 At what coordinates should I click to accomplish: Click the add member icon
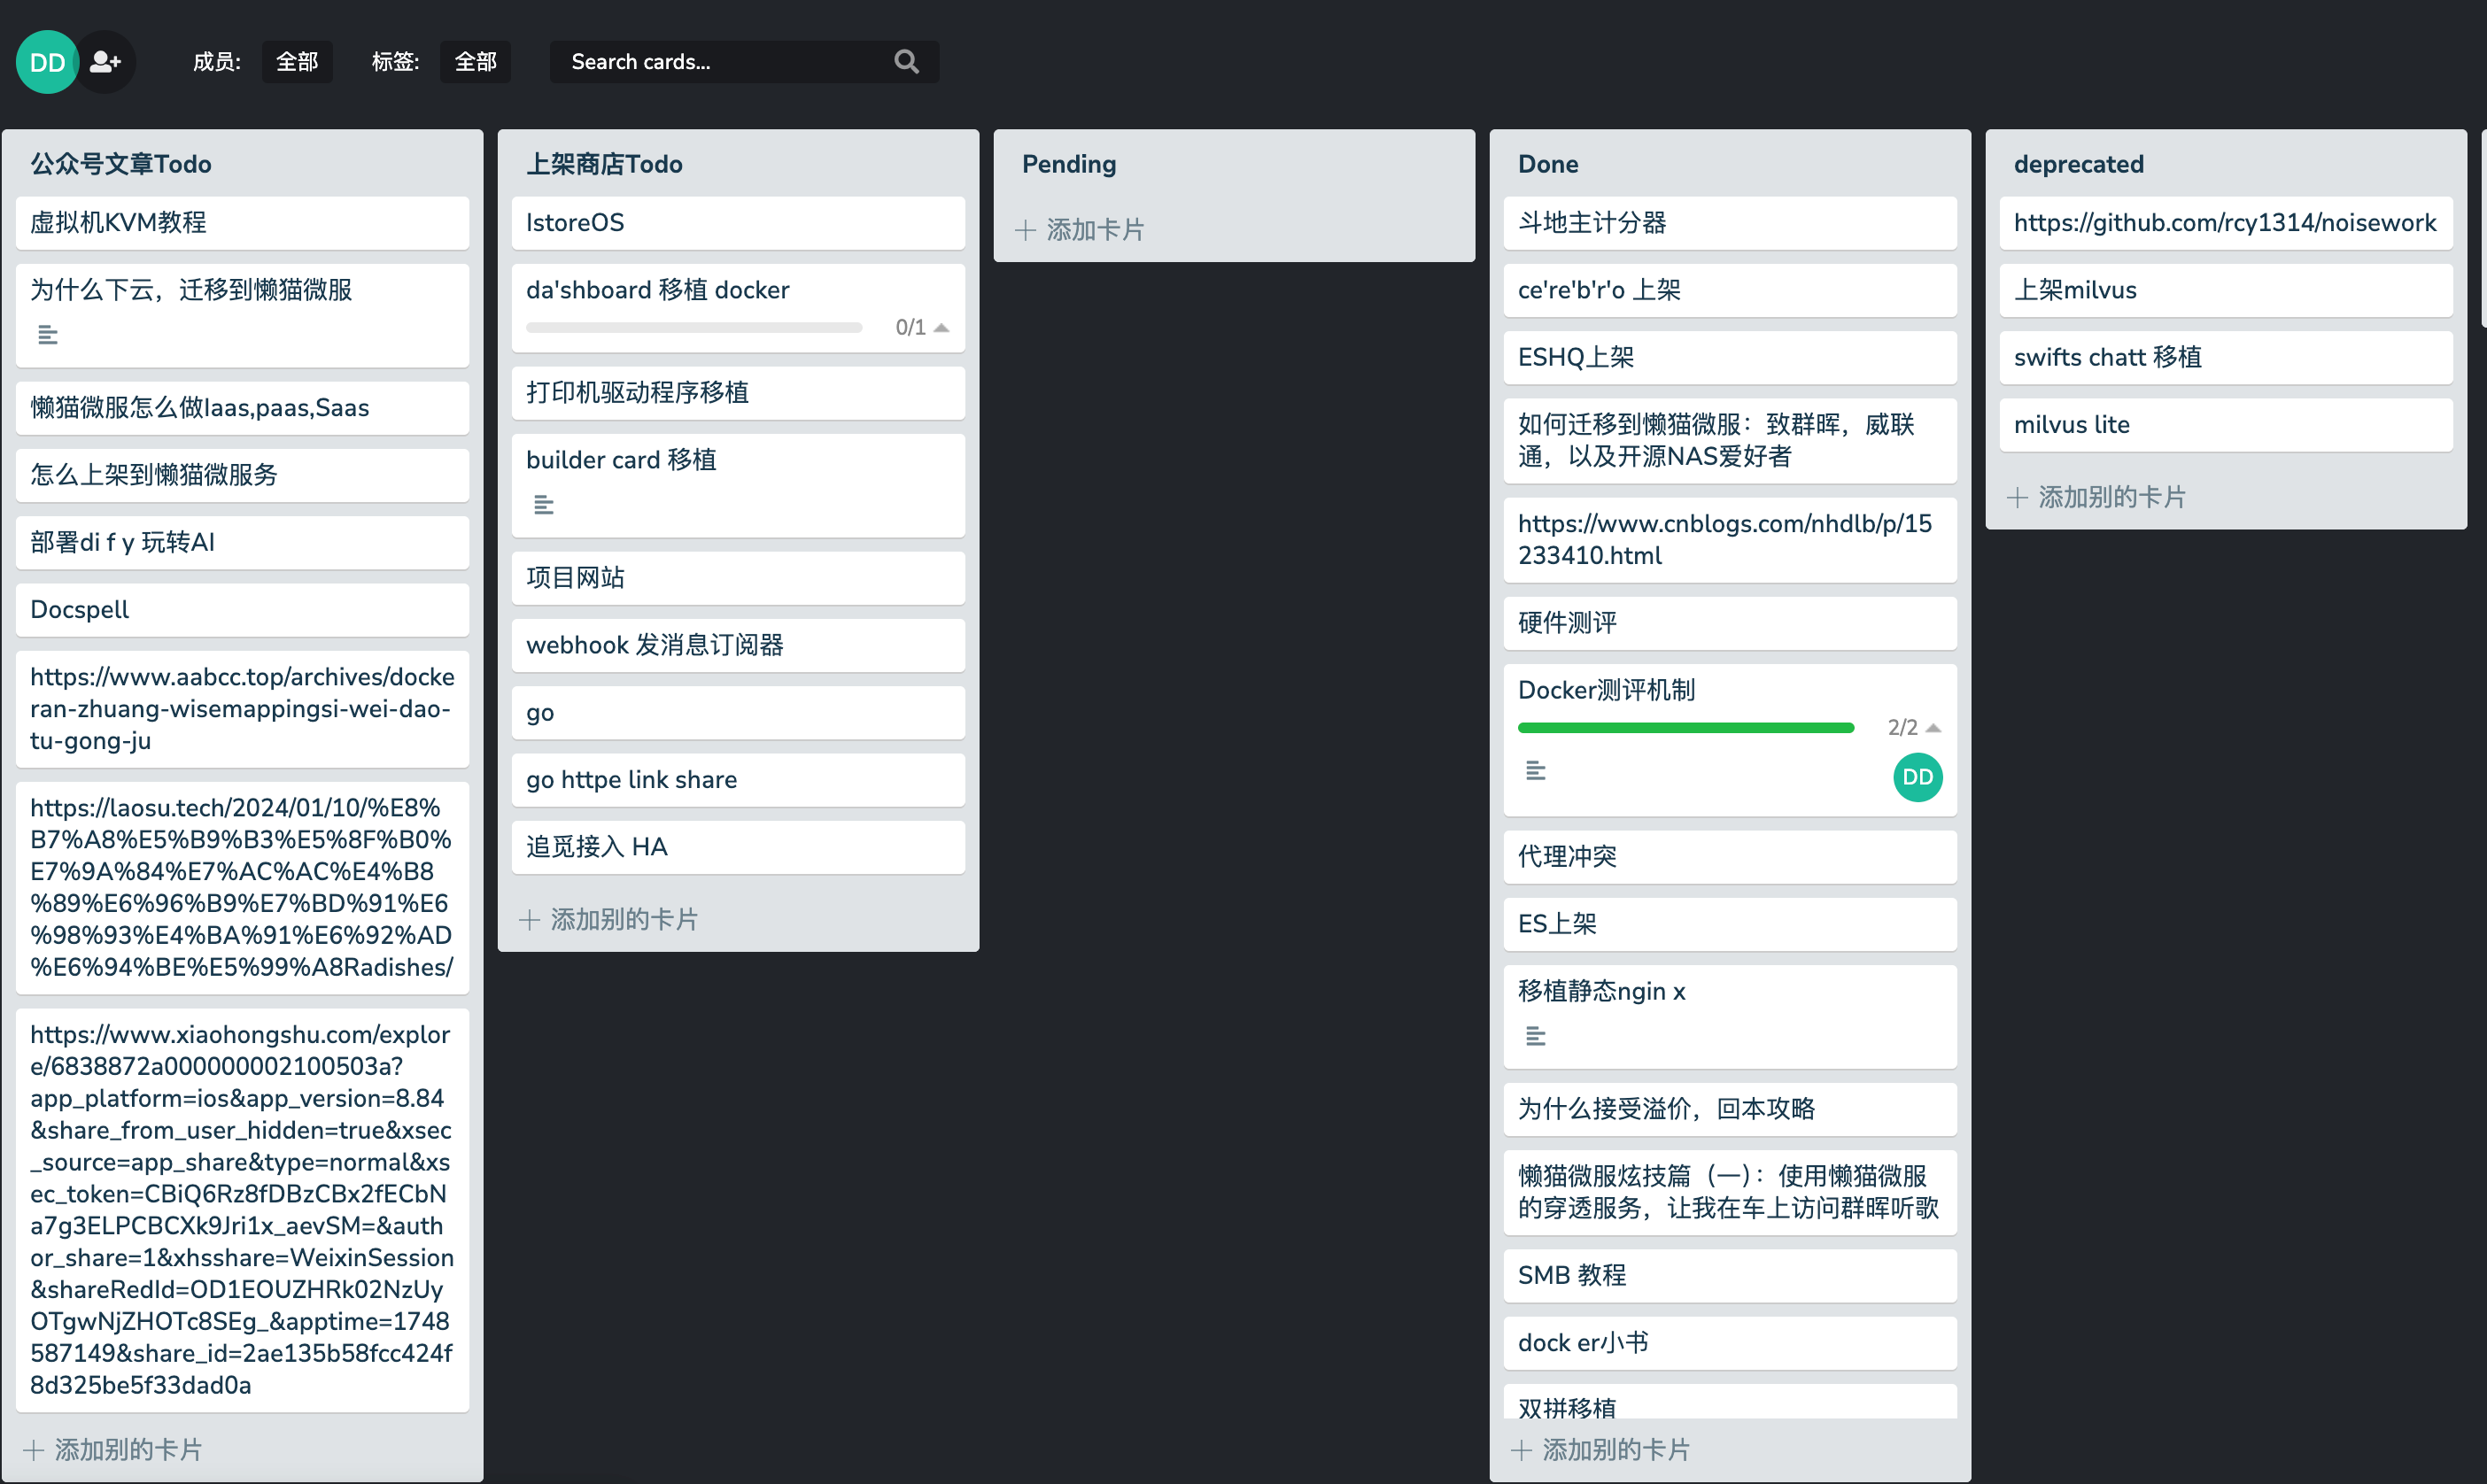pos(105,62)
